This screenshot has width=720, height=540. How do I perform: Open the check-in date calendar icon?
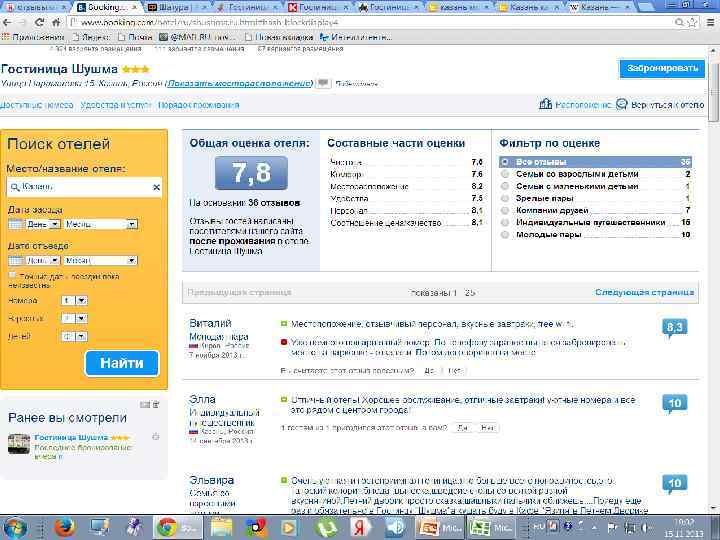tap(16, 224)
